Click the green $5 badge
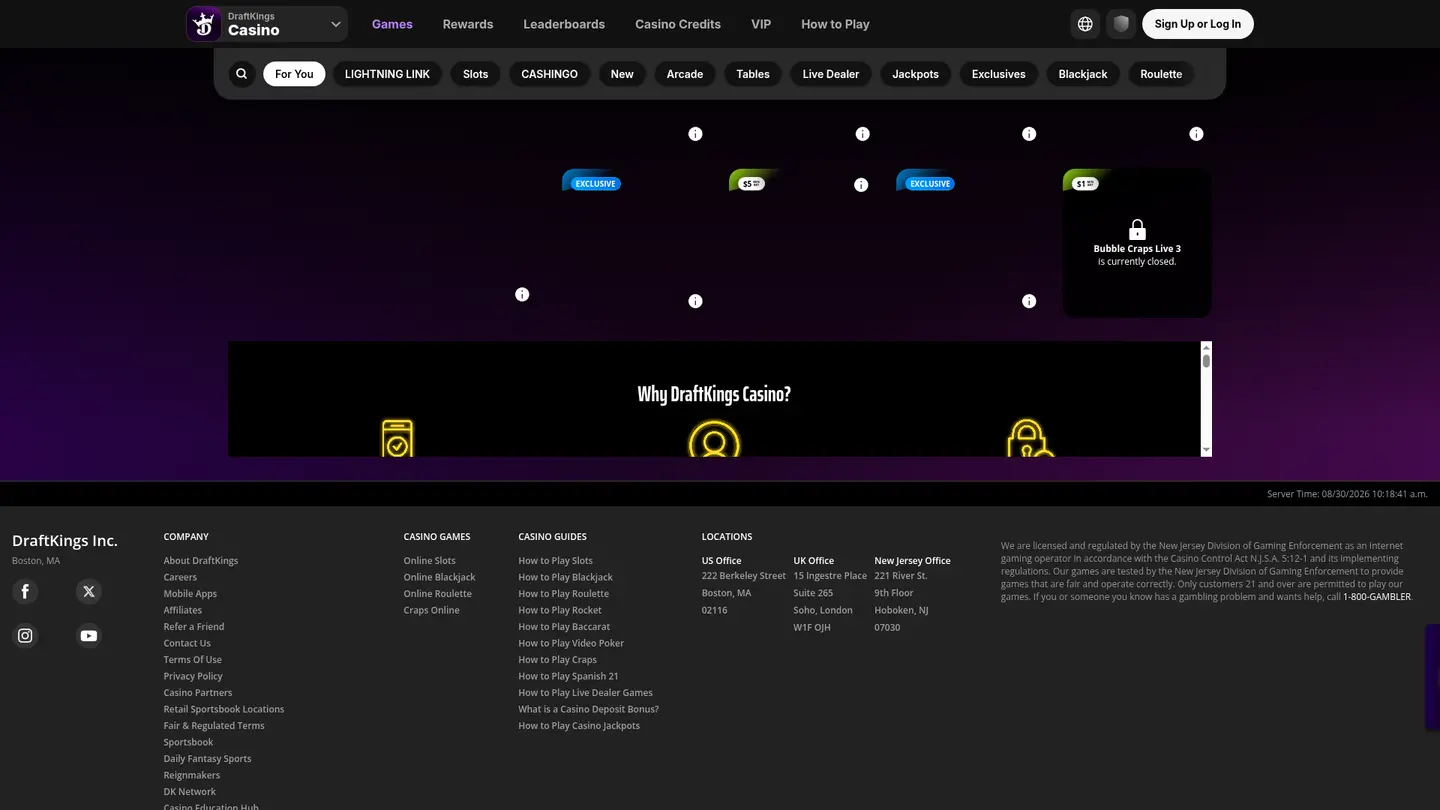This screenshot has height=810, width=1440. (752, 183)
